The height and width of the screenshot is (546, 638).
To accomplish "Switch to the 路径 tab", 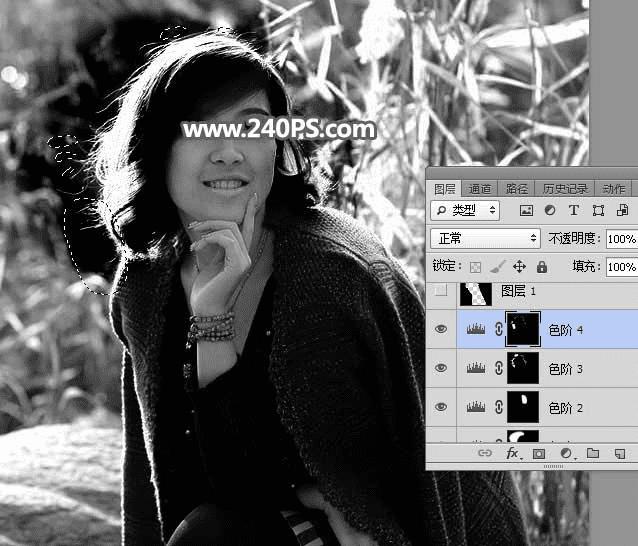I will click(516, 189).
